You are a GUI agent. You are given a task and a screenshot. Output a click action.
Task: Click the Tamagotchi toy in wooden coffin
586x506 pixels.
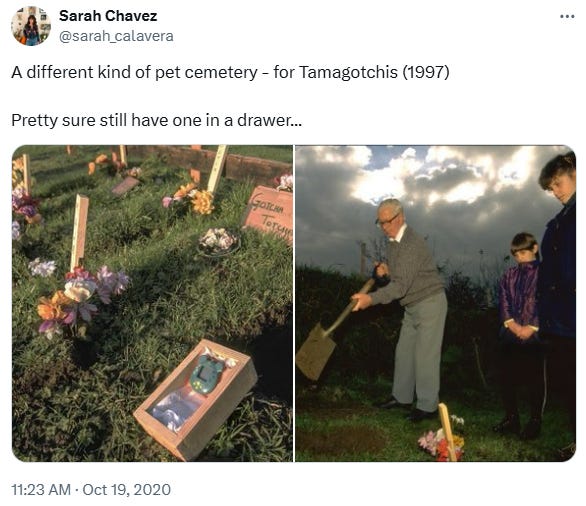tap(207, 374)
